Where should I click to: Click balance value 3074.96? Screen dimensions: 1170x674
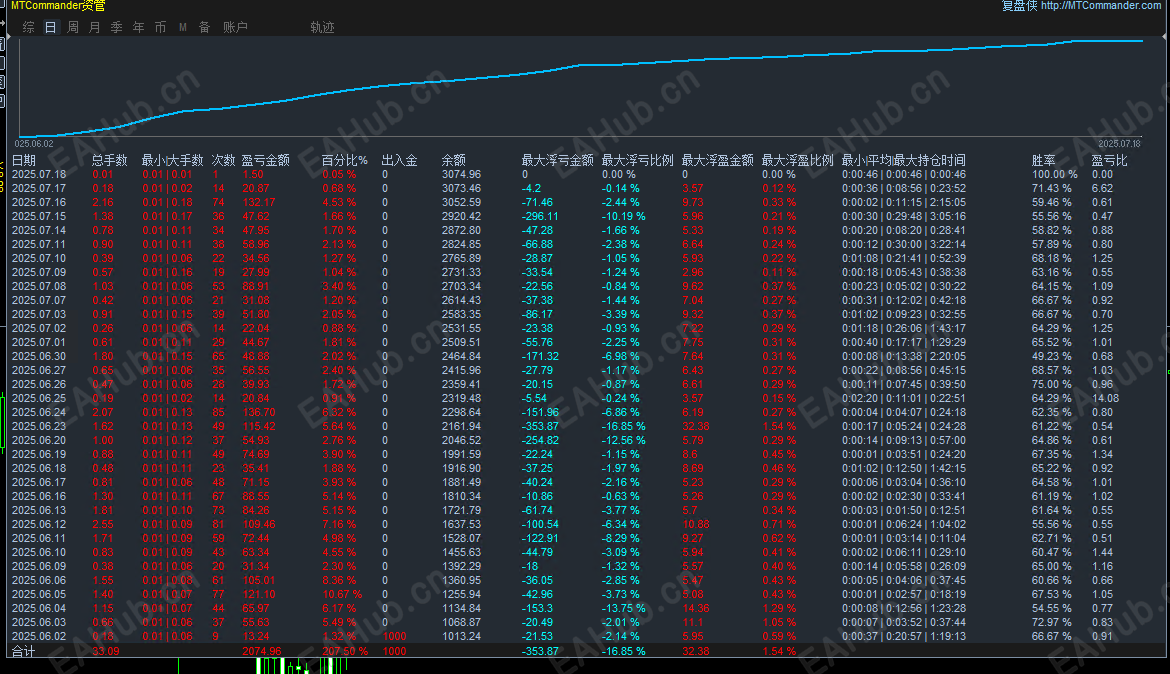click(x=461, y=175)
